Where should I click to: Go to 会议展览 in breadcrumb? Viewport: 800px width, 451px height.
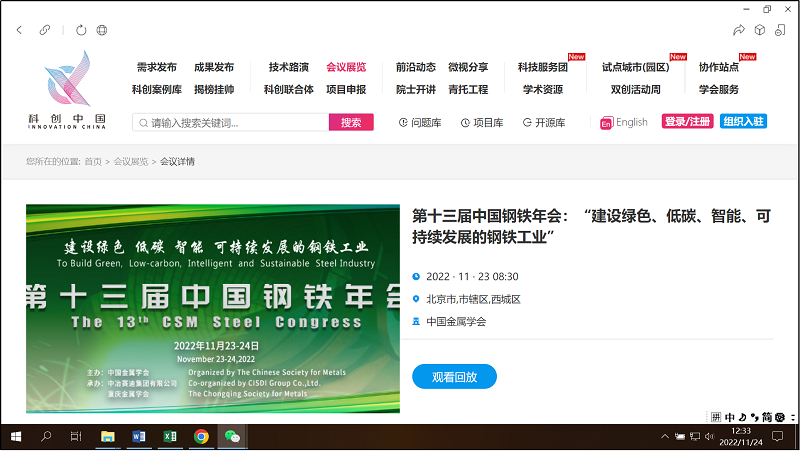click(x=131, y=162)
